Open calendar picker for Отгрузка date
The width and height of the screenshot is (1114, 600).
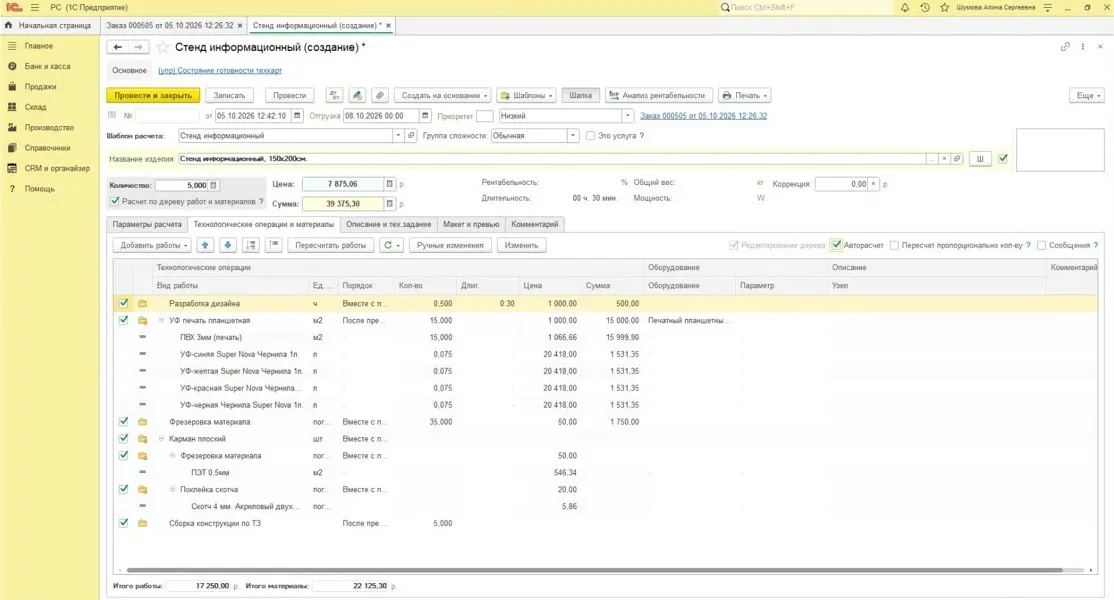point(425,116)
